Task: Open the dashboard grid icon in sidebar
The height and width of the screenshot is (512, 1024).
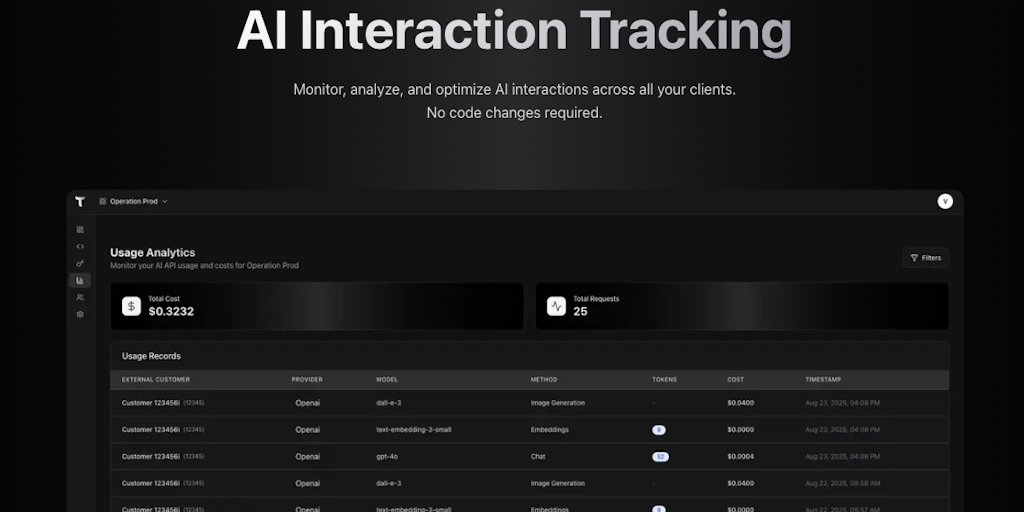Action: pyautogui.click(x=80, y=230)
